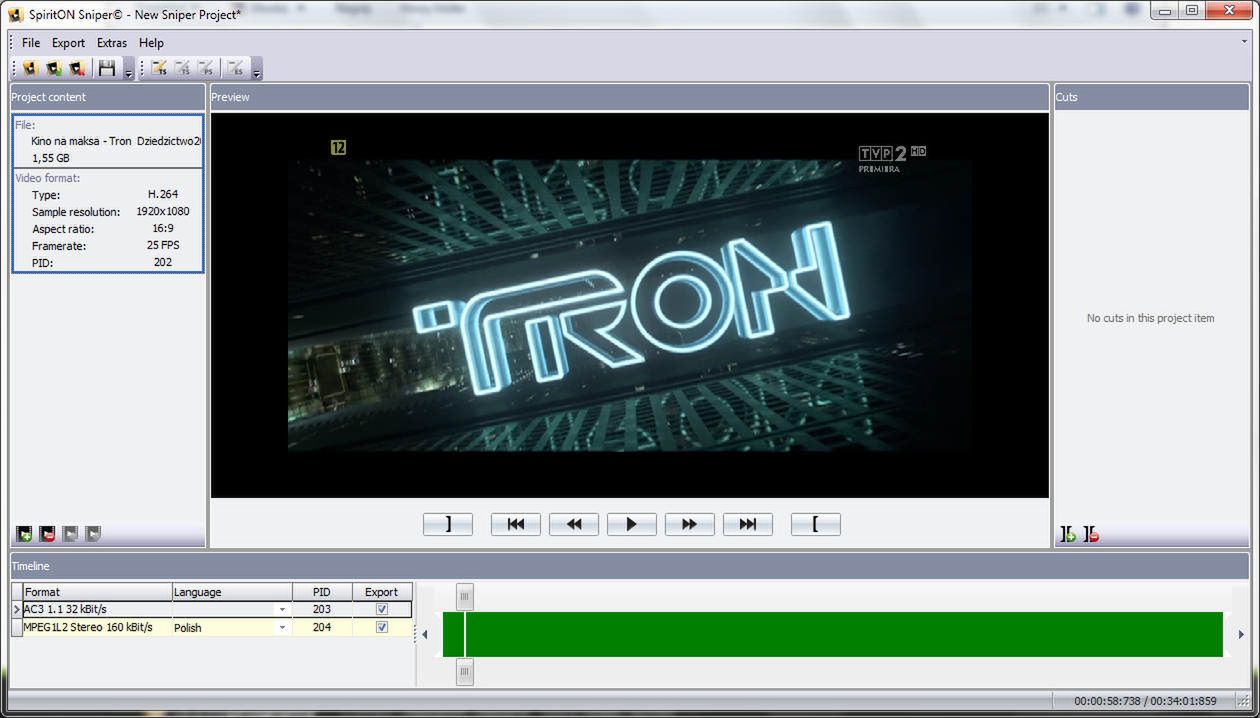This screenshot has width=1260, height=718.
Task: Click the 1,55 GB file size text
Action: [x=51, y=158]
